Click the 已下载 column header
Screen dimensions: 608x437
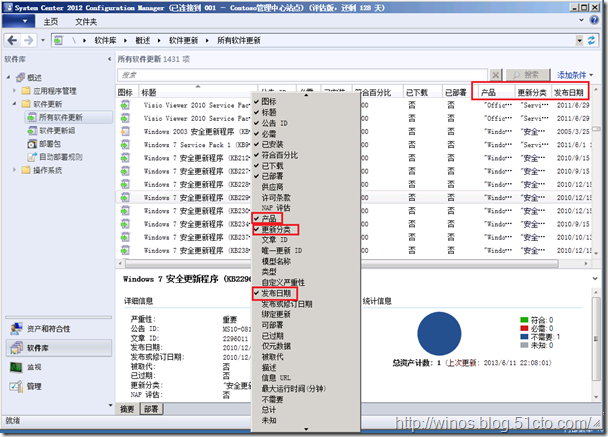pyautogui.click(x=422, y=92)
